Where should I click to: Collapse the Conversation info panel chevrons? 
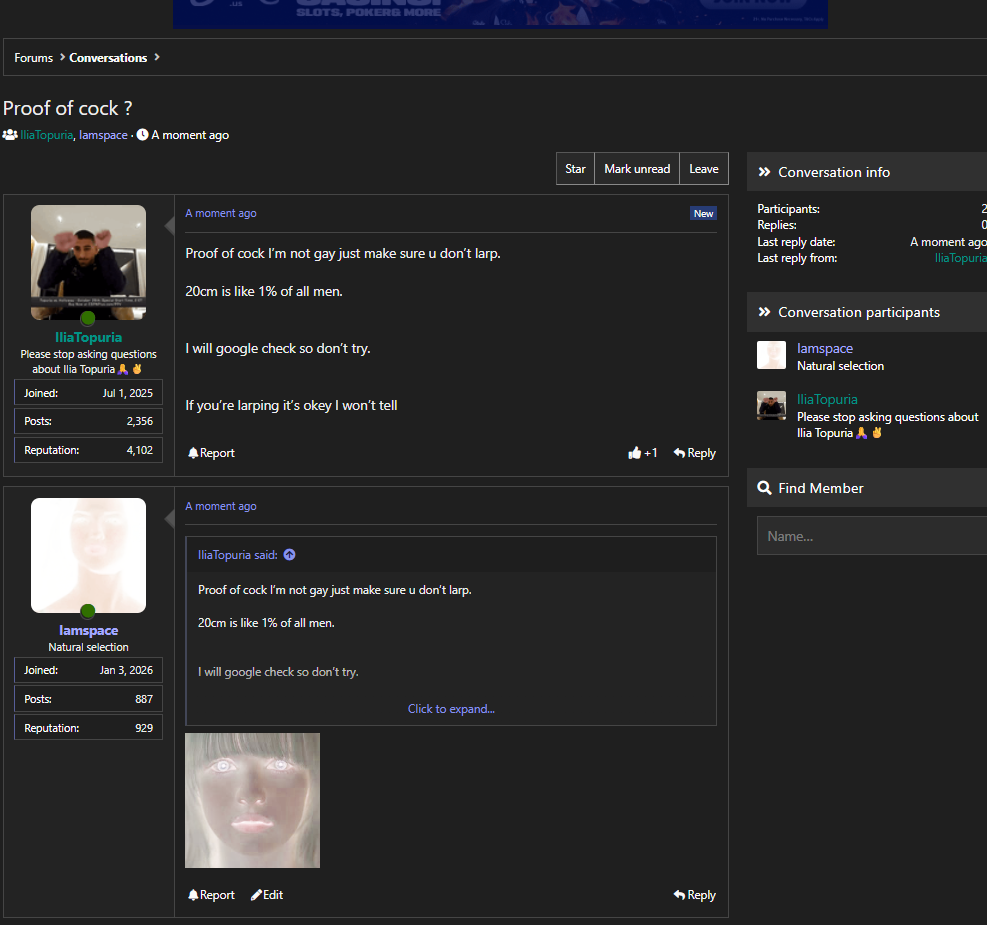764,172
